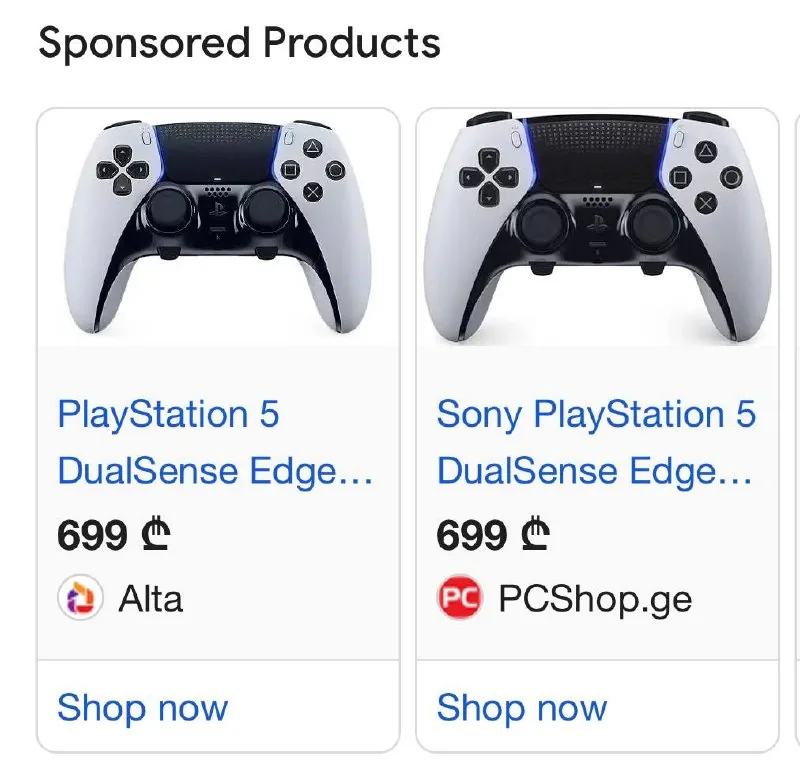Open the Alta DualSense Edge controller image

tap(218, 228)
